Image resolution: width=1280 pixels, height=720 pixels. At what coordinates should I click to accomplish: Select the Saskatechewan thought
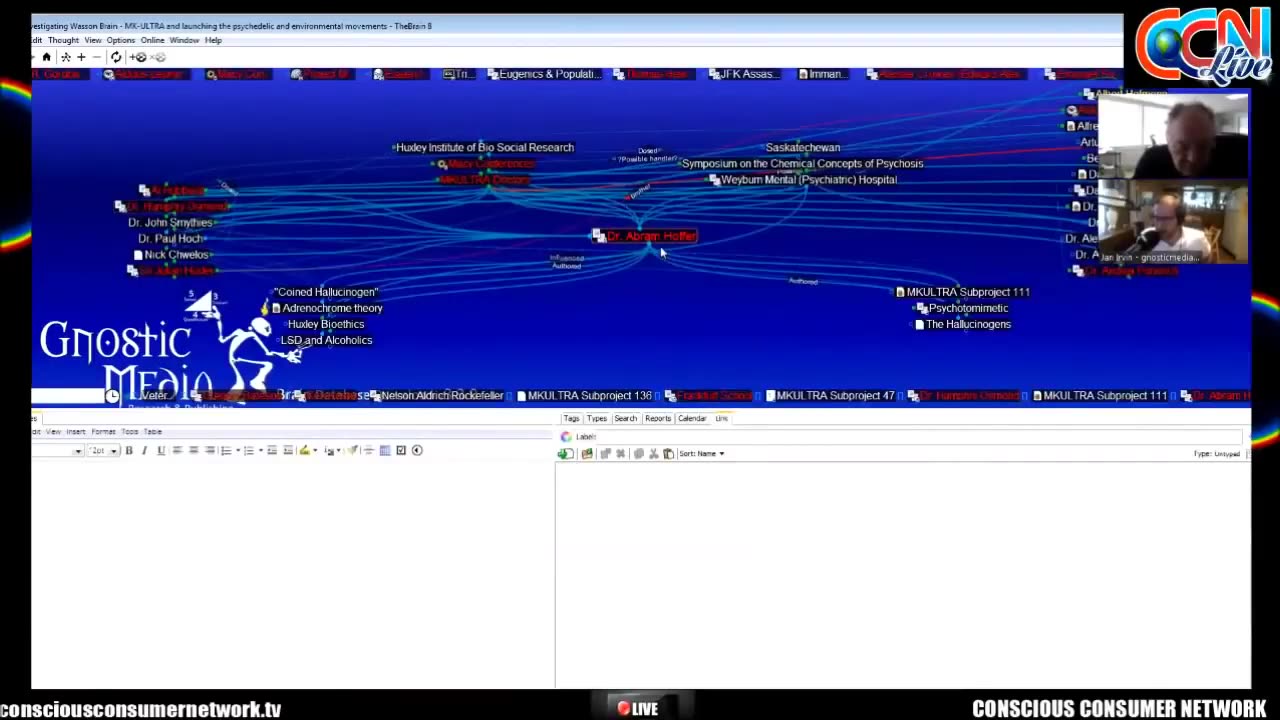[803, 147]
